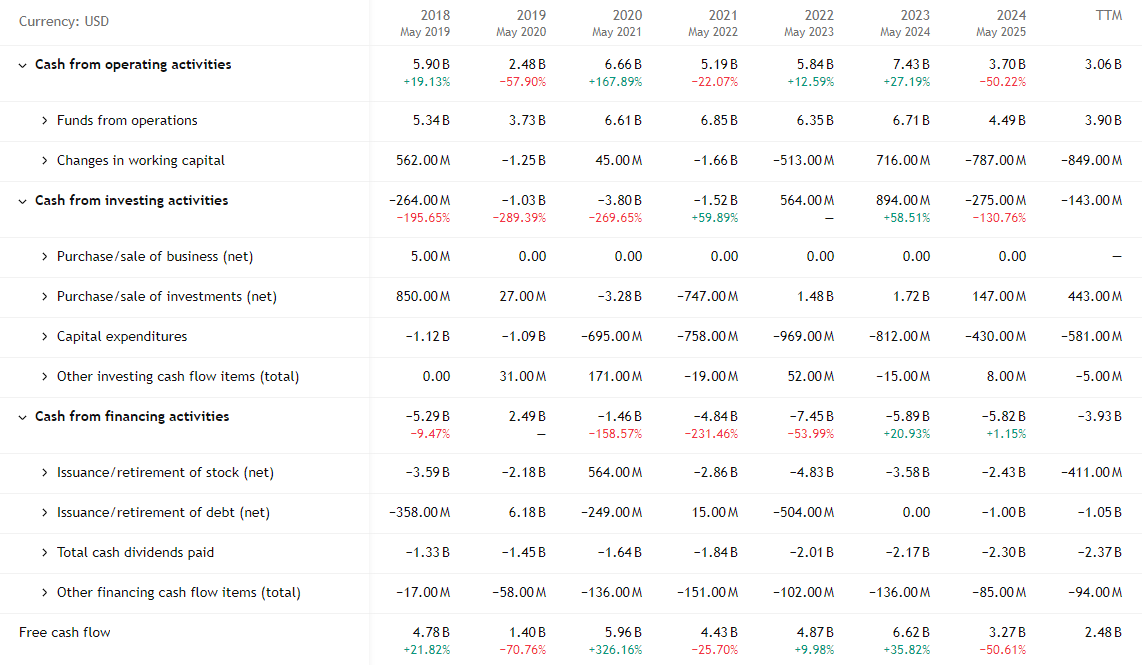The height and width of the screenshot is (665, 1148).
Task: Click the 2023 free cash flow value 6.62 B
Action: [914, 632]
